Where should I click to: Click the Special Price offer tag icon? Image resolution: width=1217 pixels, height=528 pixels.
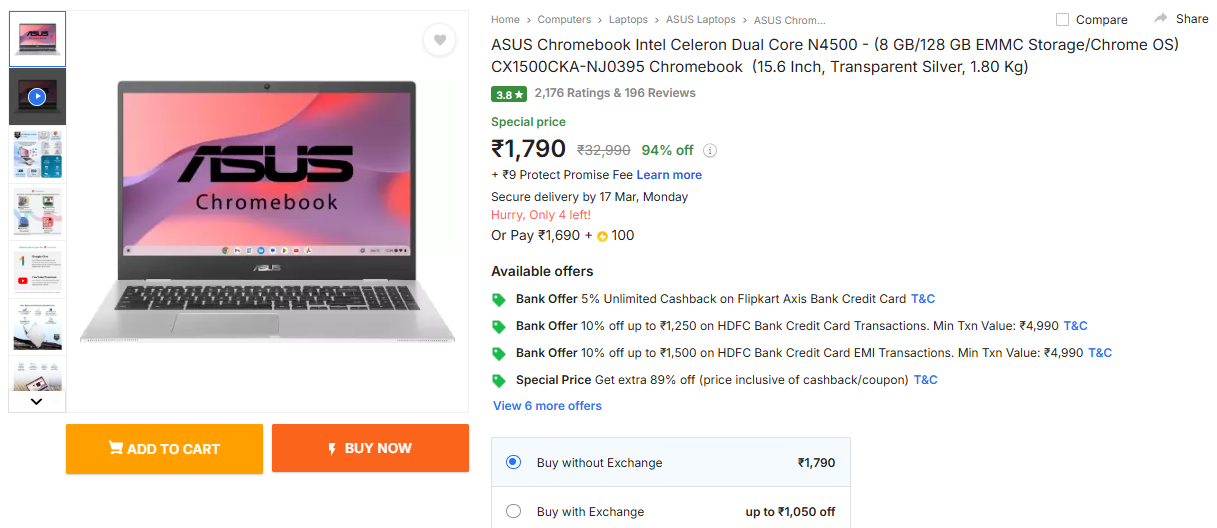tap(499, 380)
